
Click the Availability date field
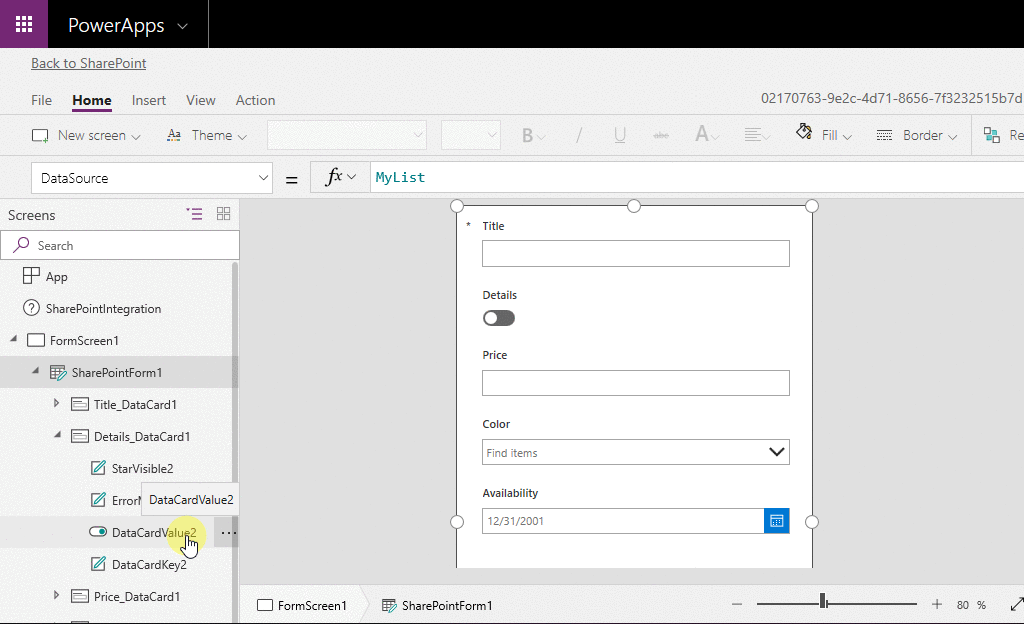[x=623, y=521]
